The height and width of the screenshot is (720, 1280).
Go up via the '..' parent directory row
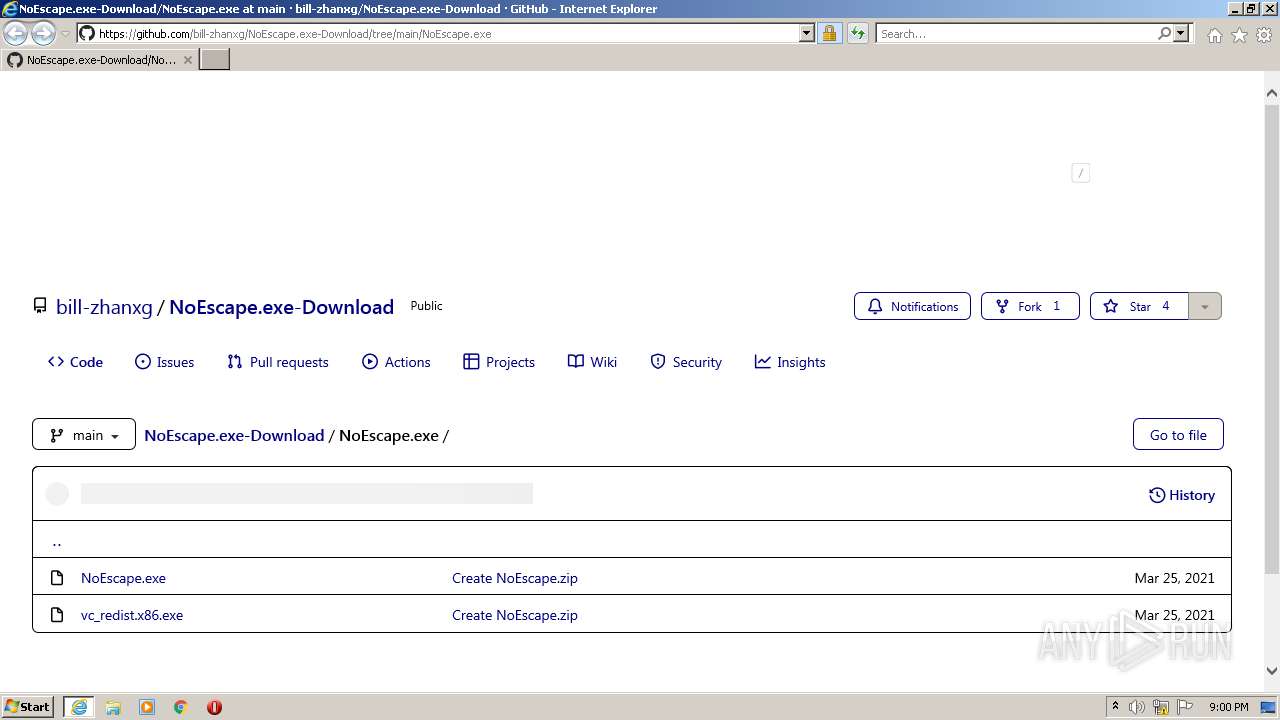631,540
